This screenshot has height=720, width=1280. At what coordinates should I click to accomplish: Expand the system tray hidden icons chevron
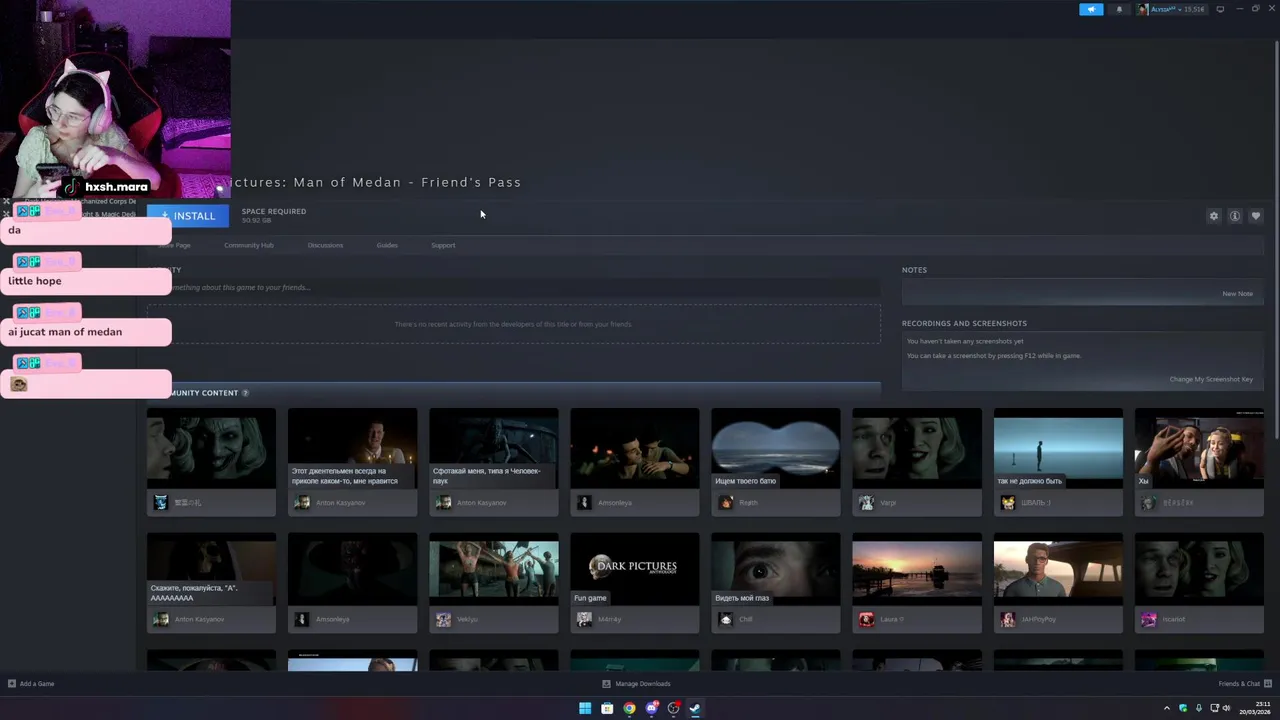tap(1167, 709)
